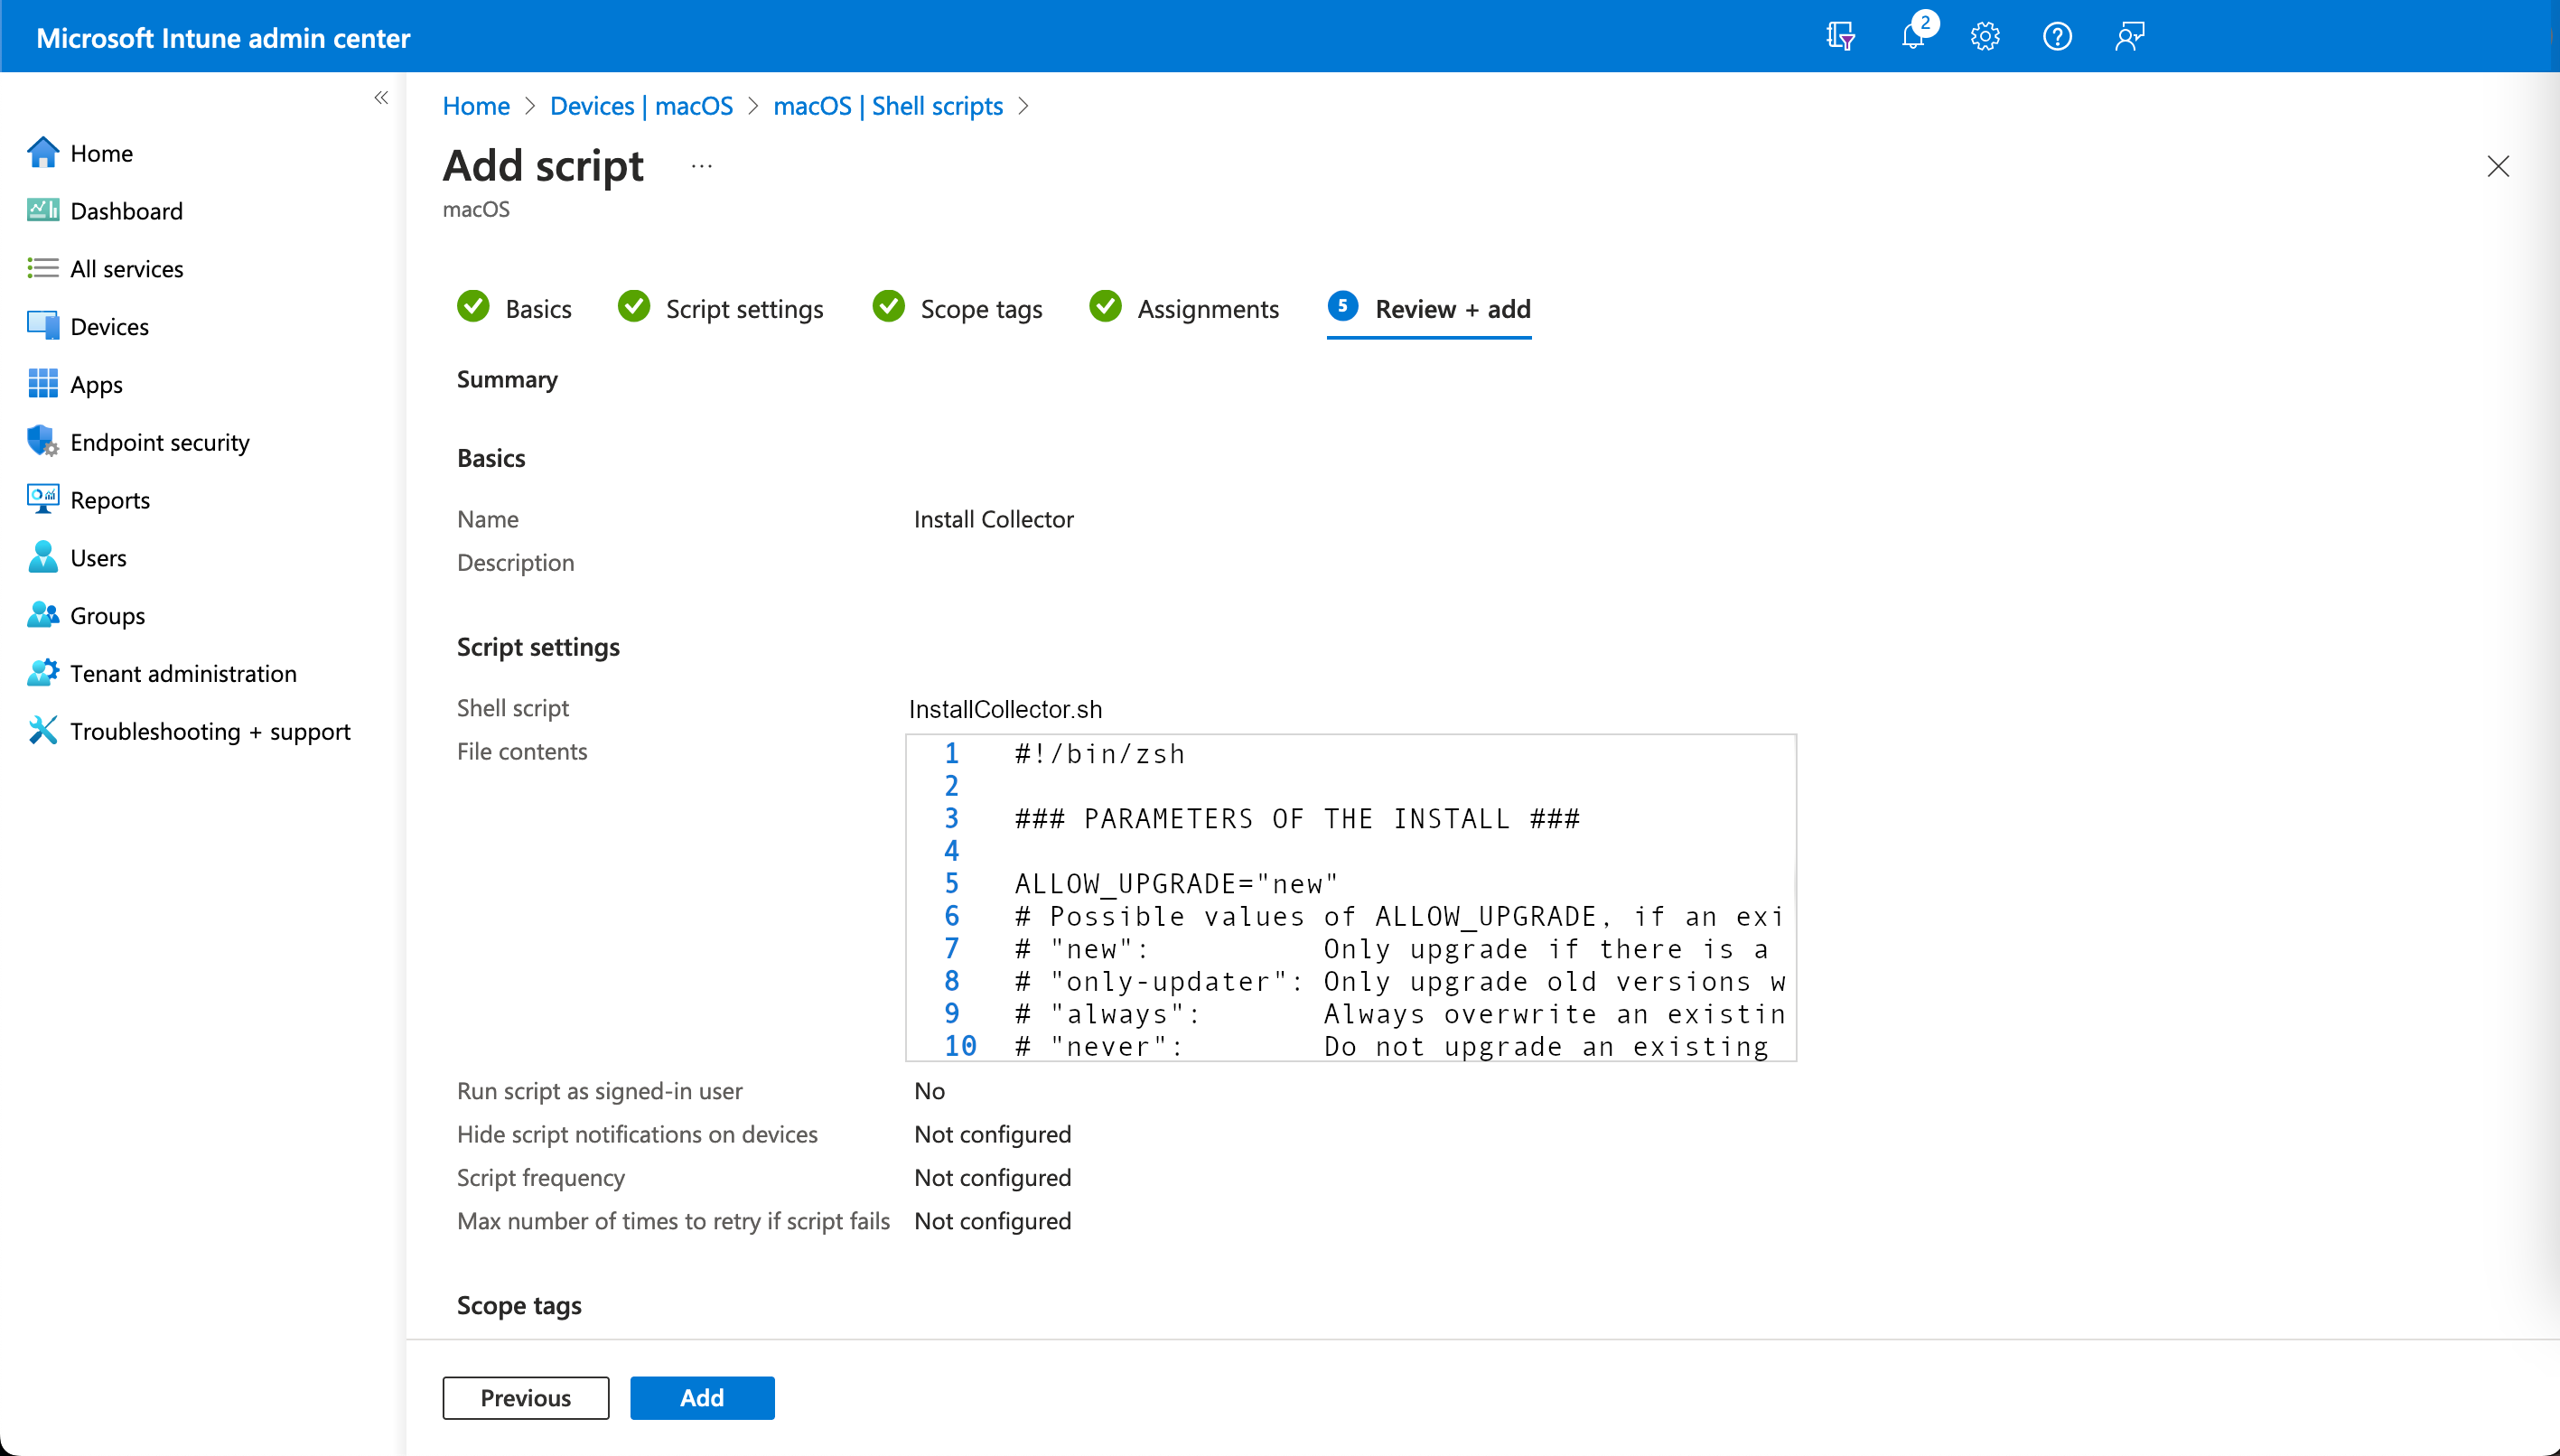Open the directory filter icon in header
This screenshot has width=2560, height=1456.
(x=1840, y=37)
